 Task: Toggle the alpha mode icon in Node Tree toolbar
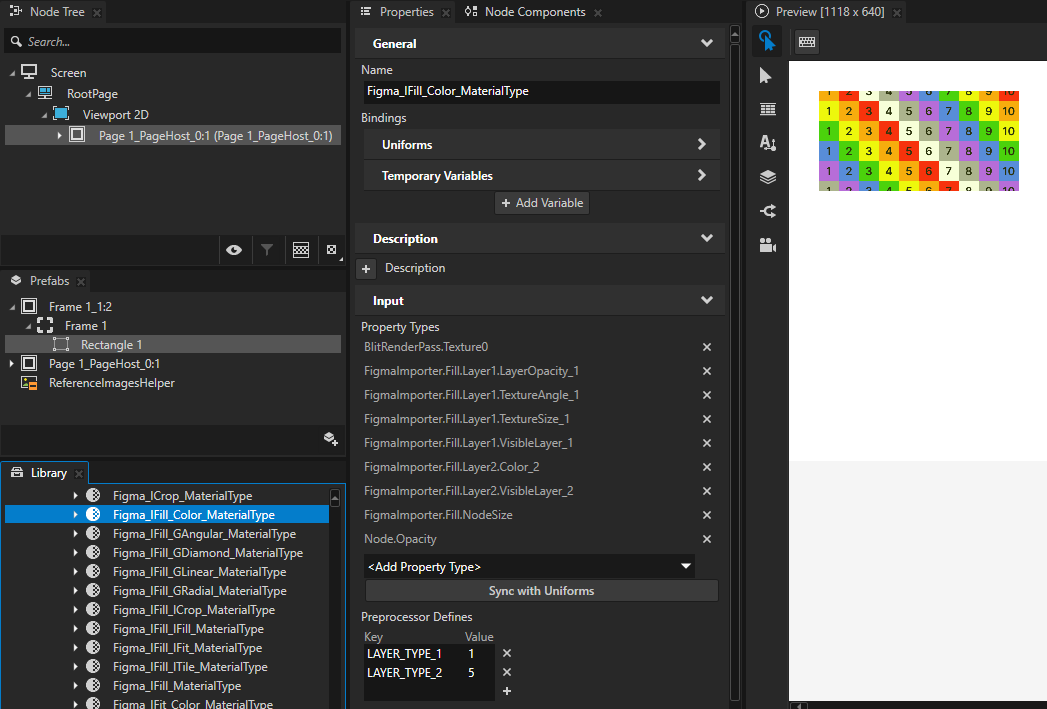point(332,250)
